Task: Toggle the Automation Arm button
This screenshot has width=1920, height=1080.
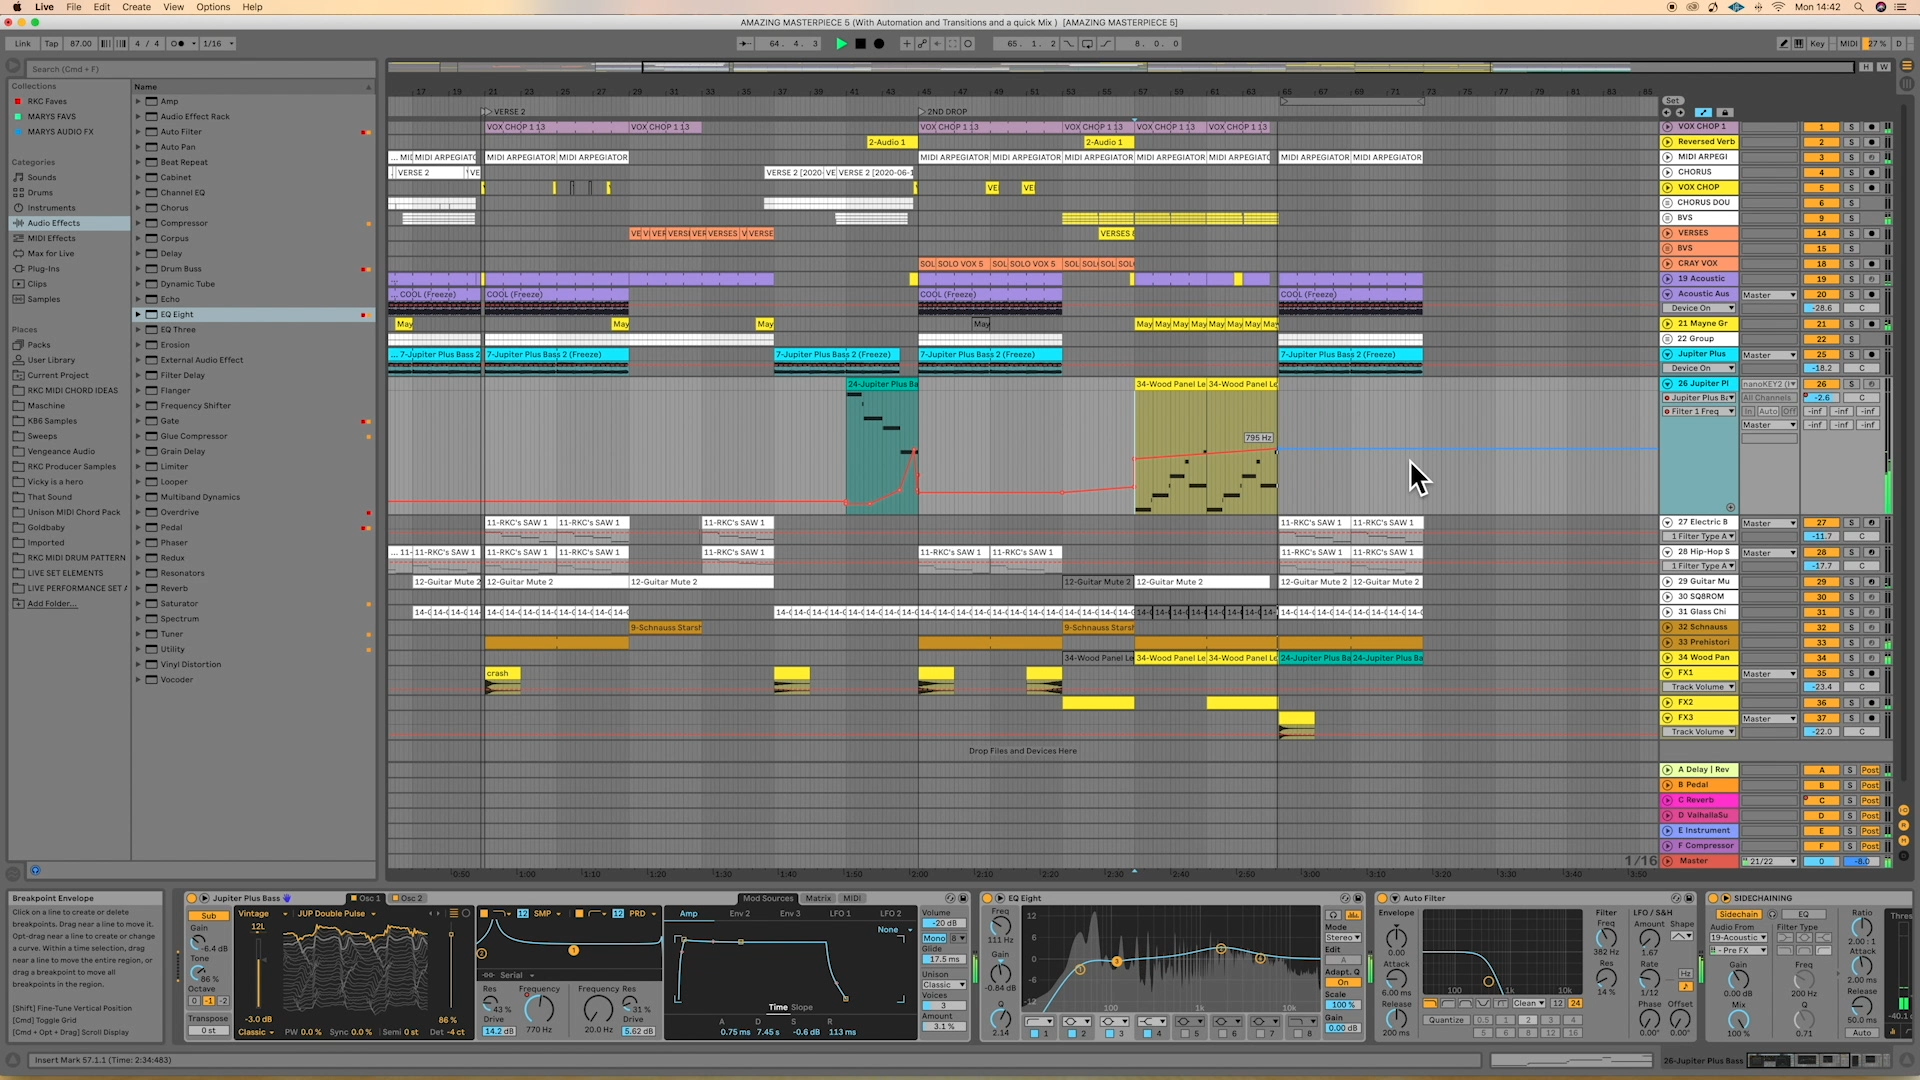Action: [x=922, y=44]
